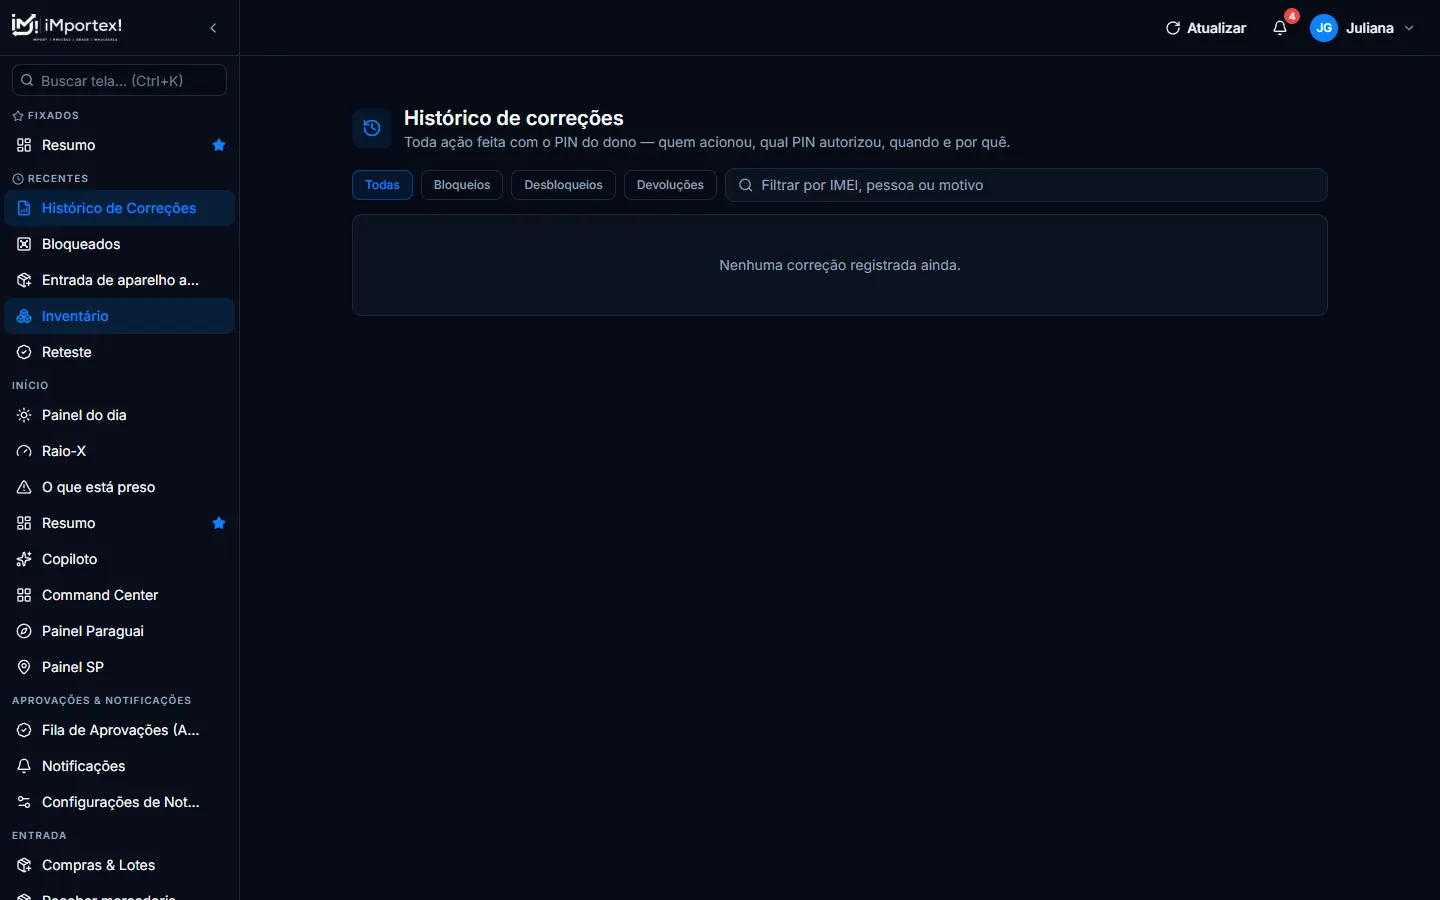Open Configurações de Not... item
Viewport: 1440px width, 900px height.
[x=119, y=802]
